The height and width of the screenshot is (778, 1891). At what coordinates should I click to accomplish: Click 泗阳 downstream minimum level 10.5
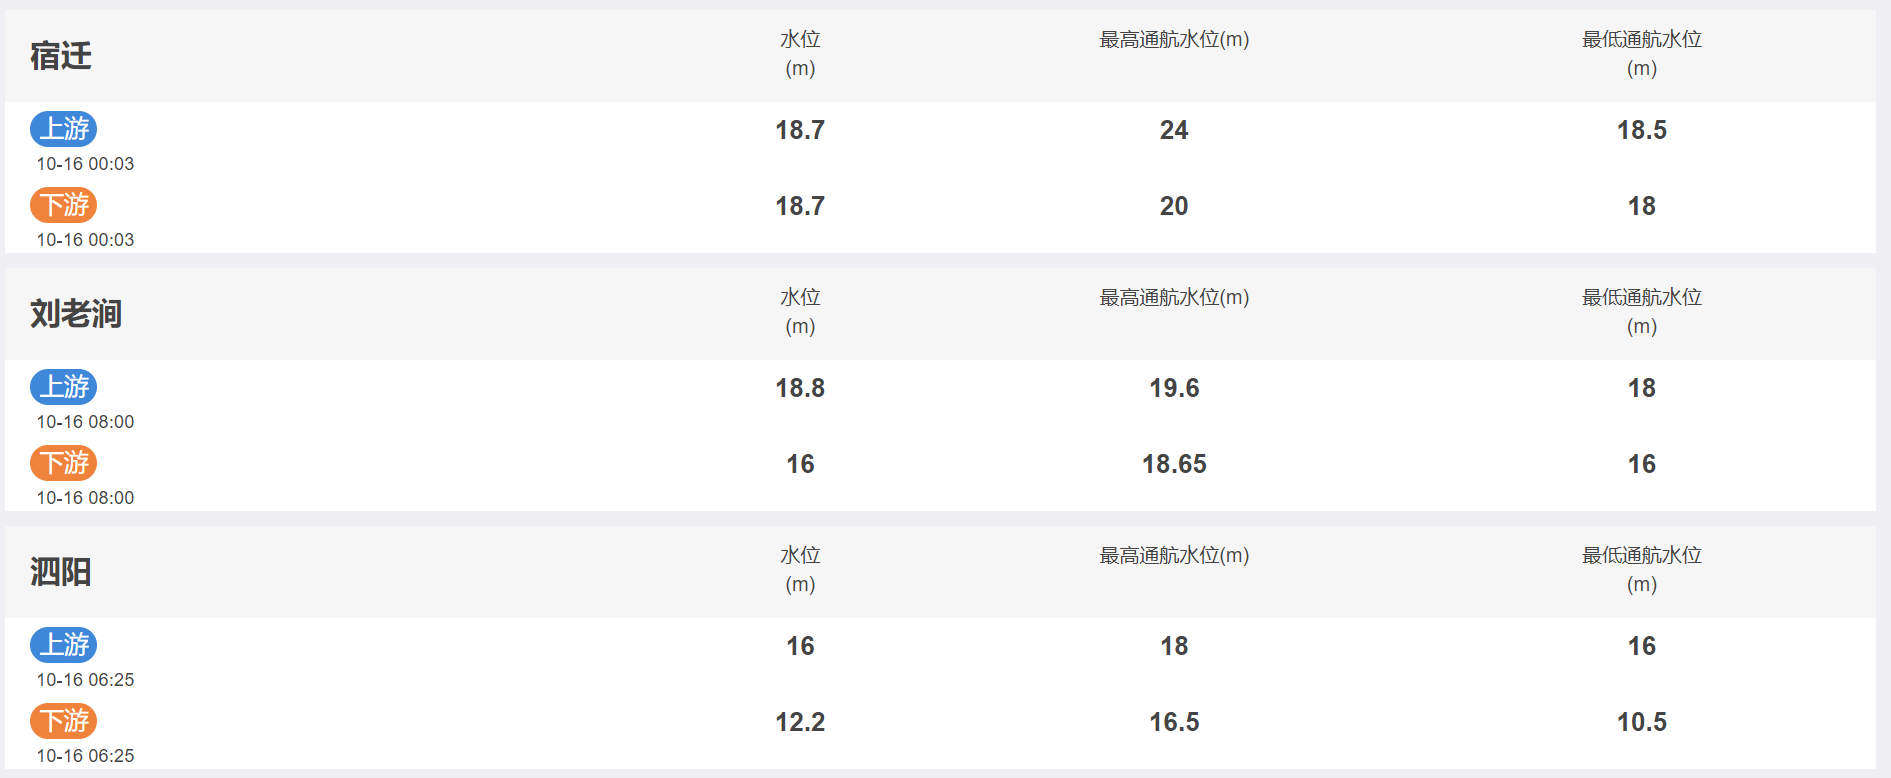tap(1642, 722)
